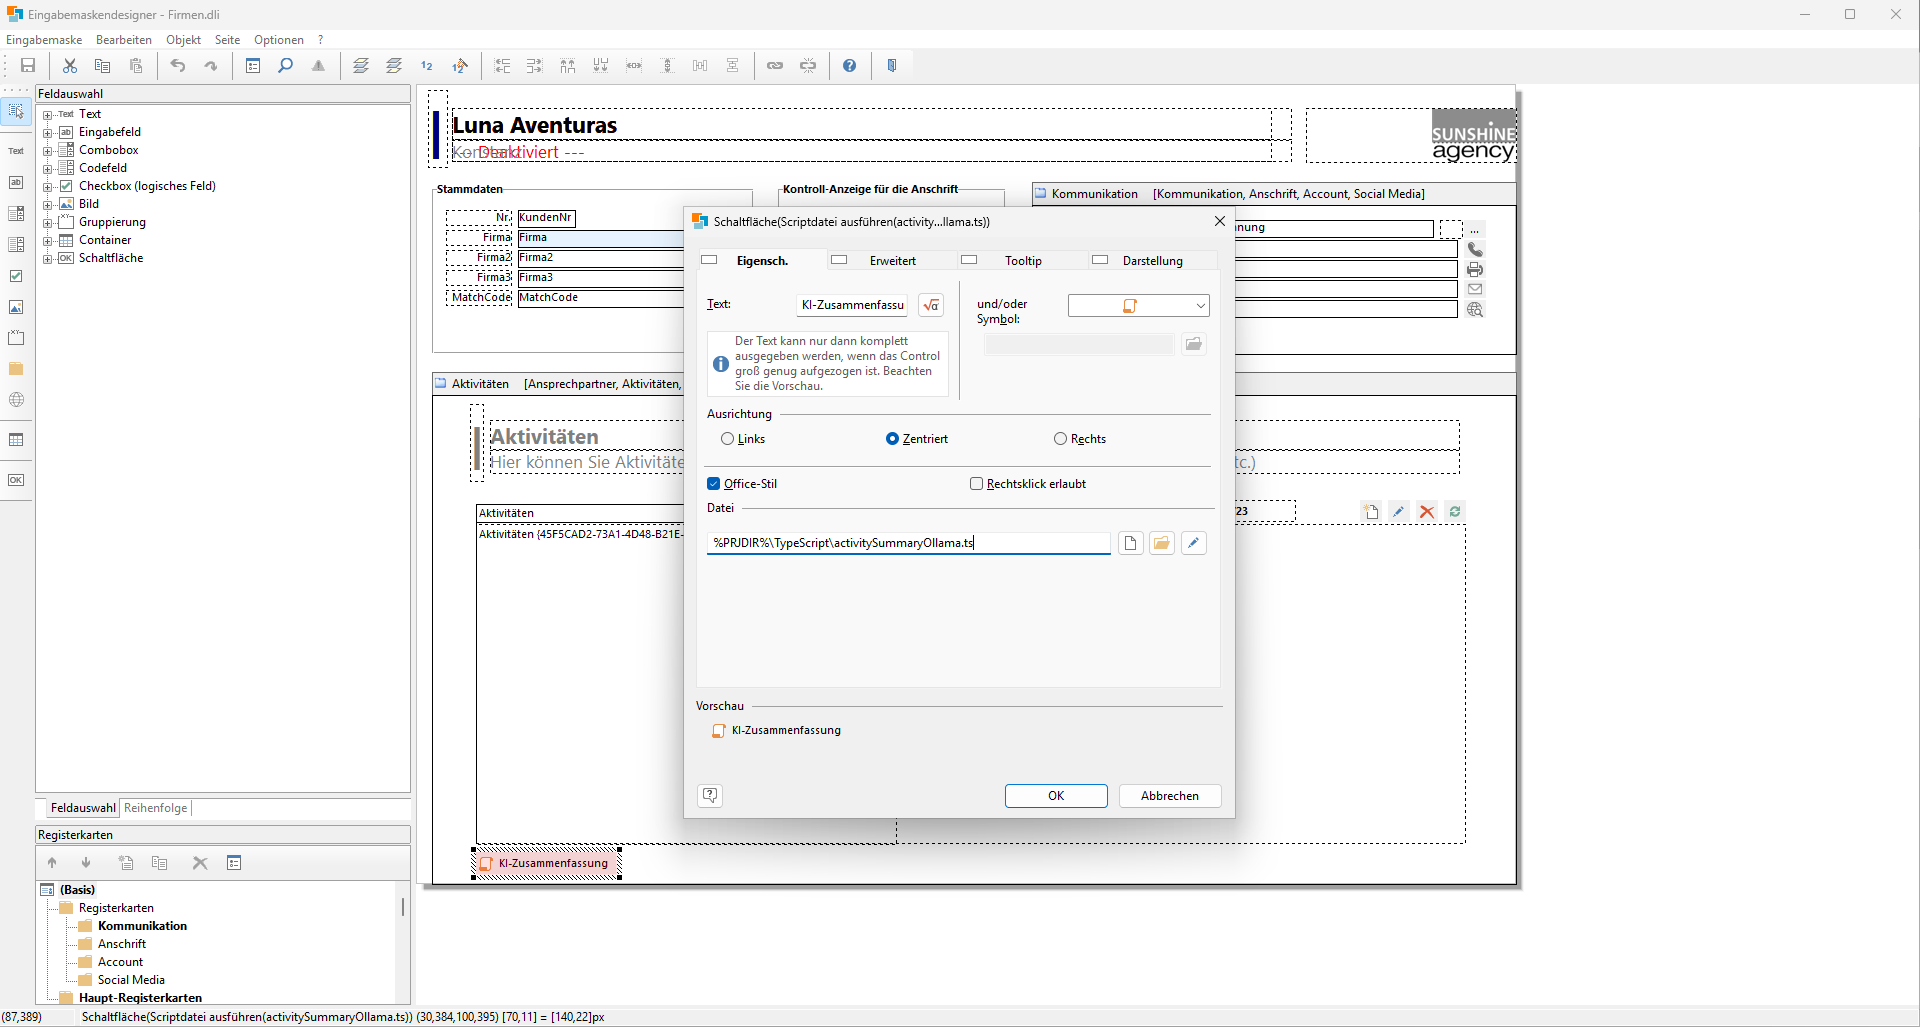Click the save icon in the main toolbar
The width and height of the screenshot is (1920, 1027).
tap(28, 66)
